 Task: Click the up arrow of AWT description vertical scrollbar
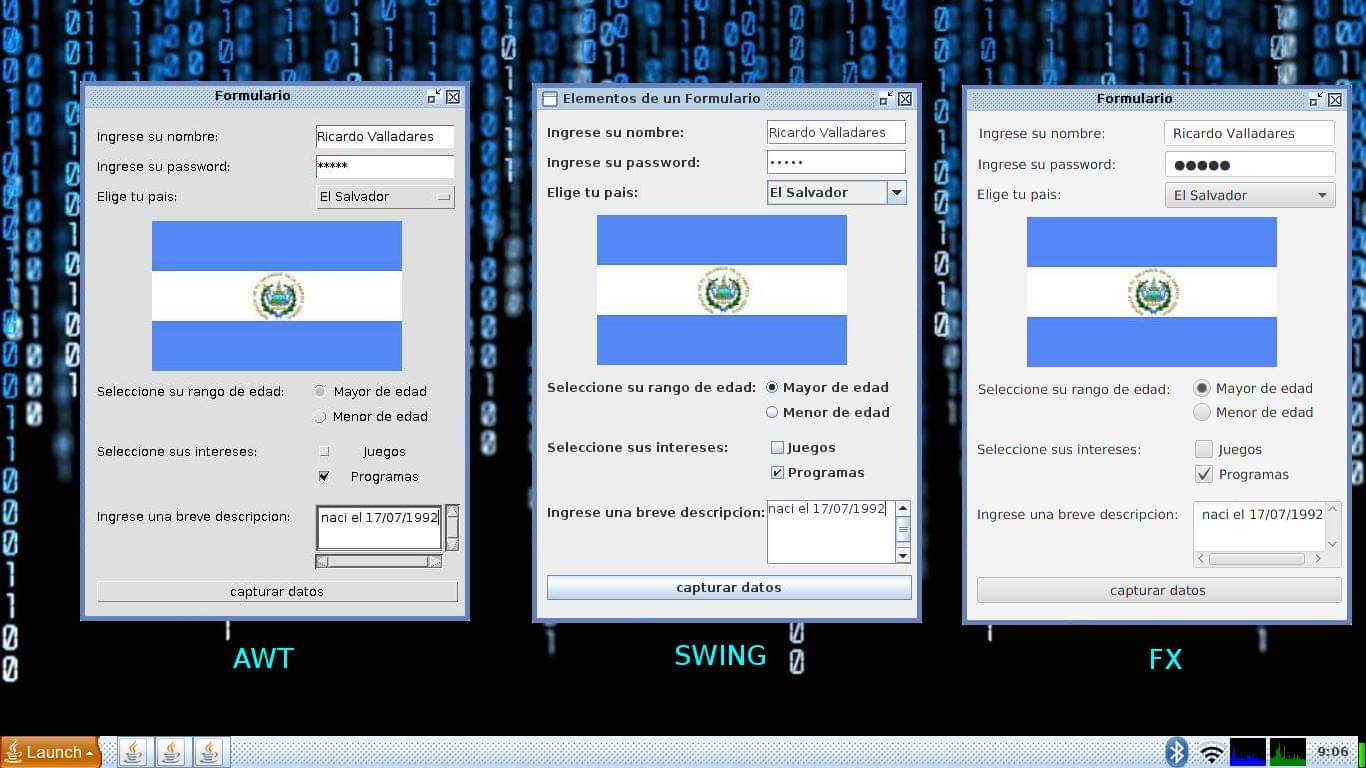(x=452, y=511)
